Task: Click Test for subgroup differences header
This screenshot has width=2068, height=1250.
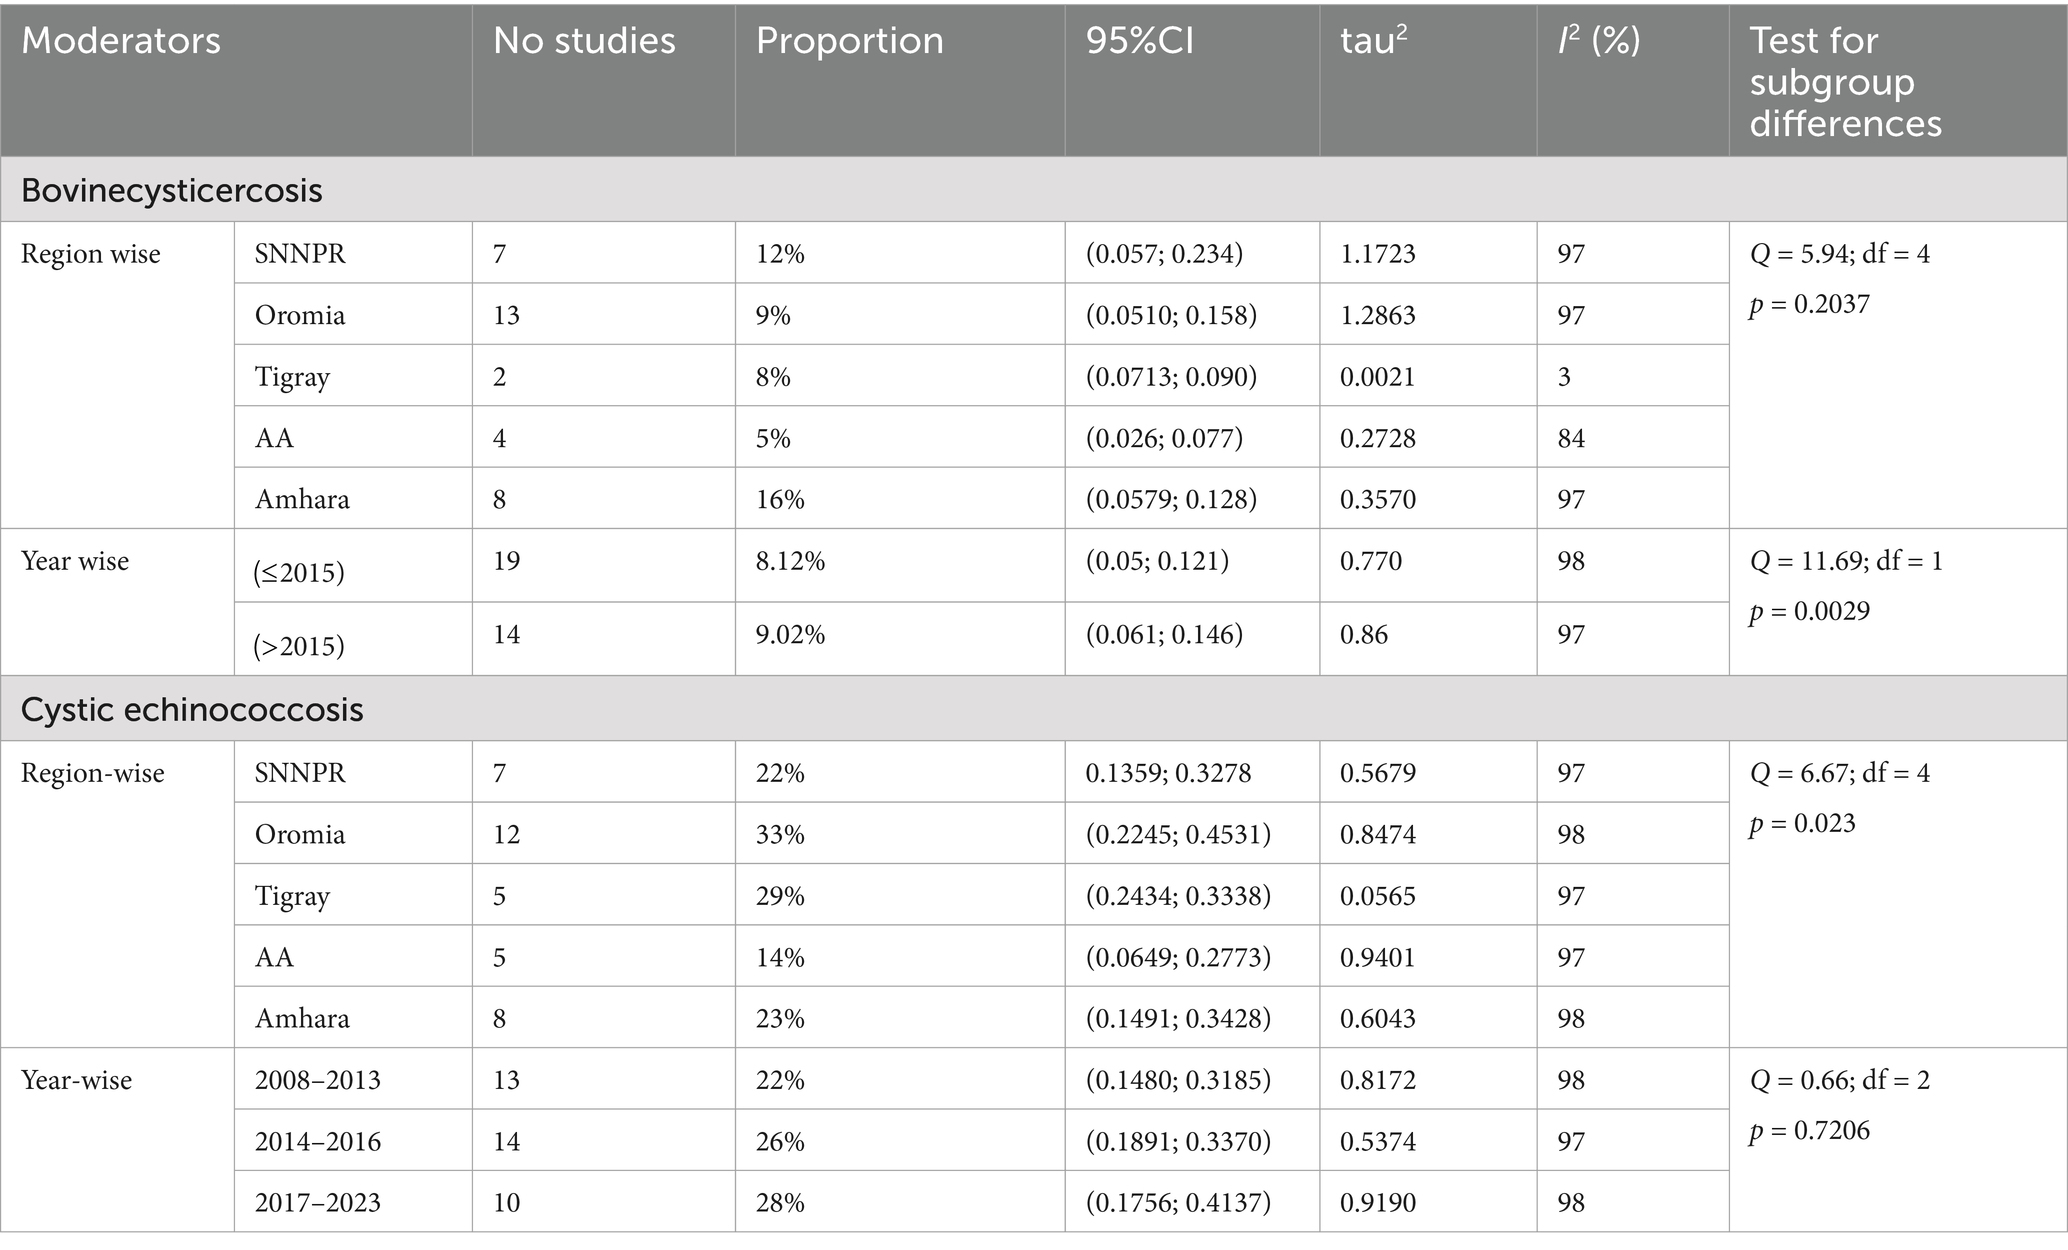Action: (x=1845, y=82)
